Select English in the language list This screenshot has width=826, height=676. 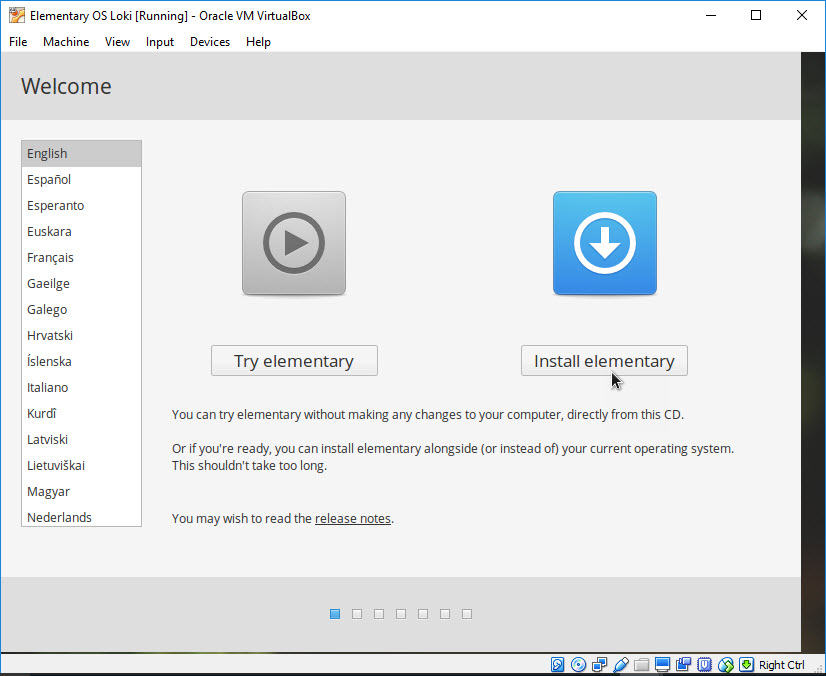click(82, 153)
